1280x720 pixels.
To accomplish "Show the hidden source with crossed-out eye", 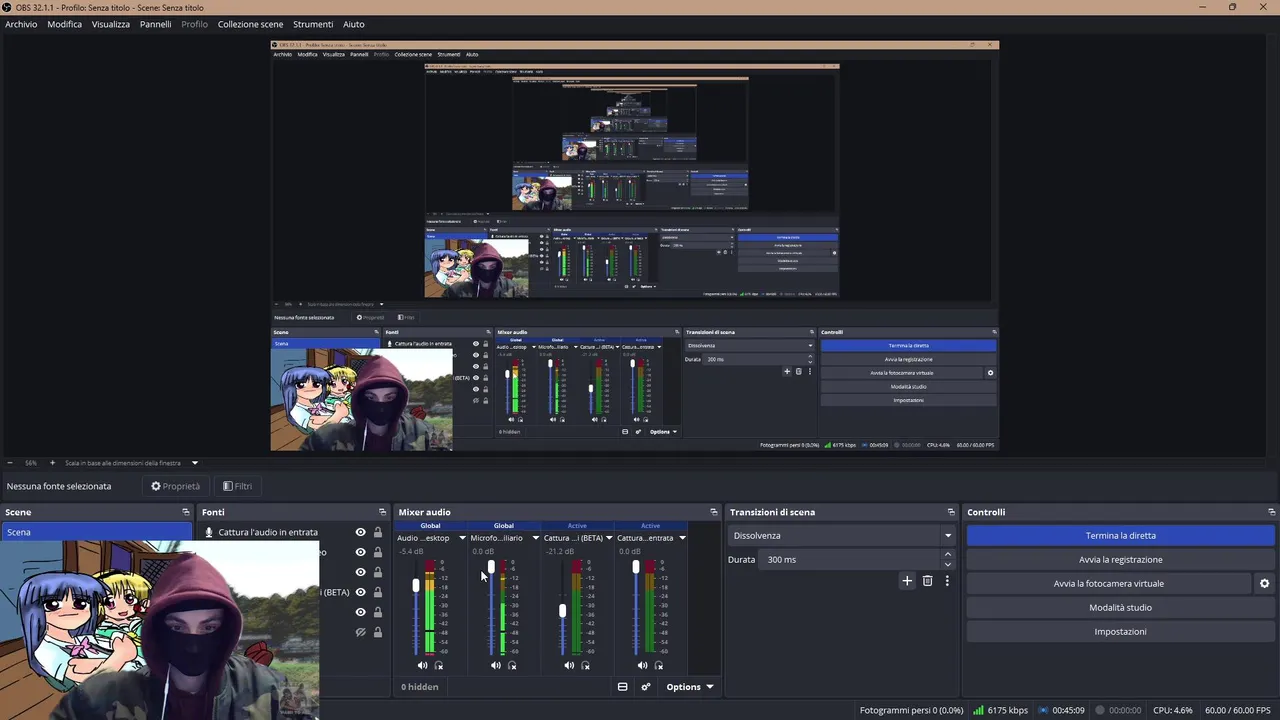I will pos(360,632).
